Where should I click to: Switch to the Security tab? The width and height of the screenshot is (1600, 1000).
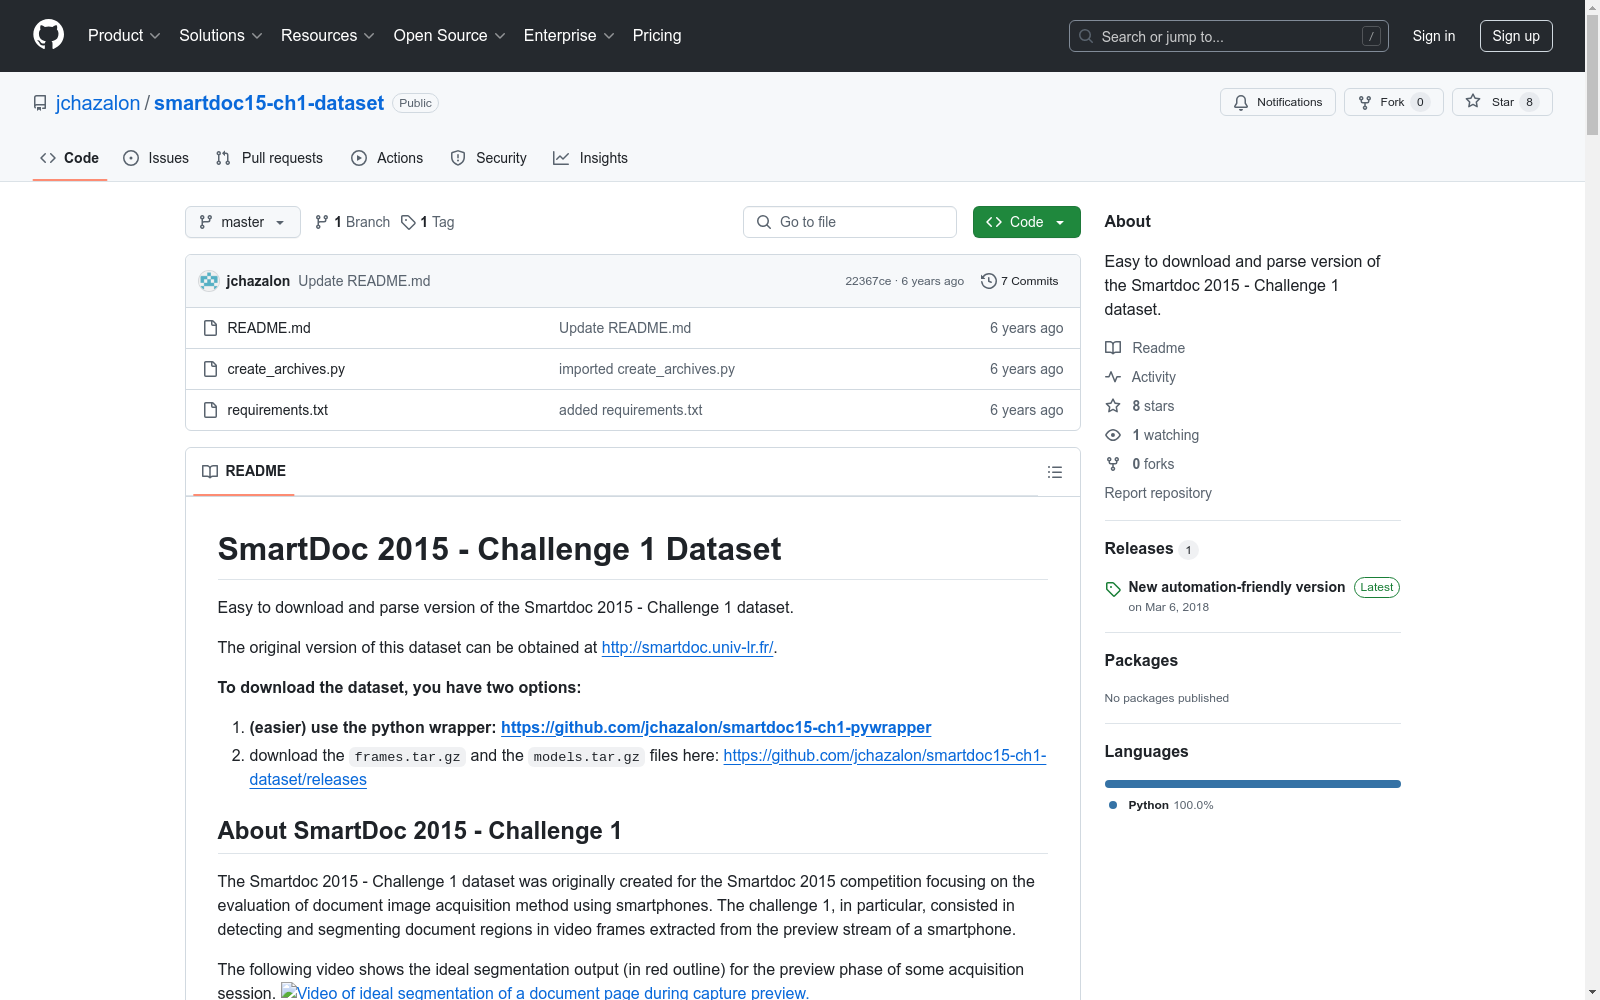coord(488,158)
